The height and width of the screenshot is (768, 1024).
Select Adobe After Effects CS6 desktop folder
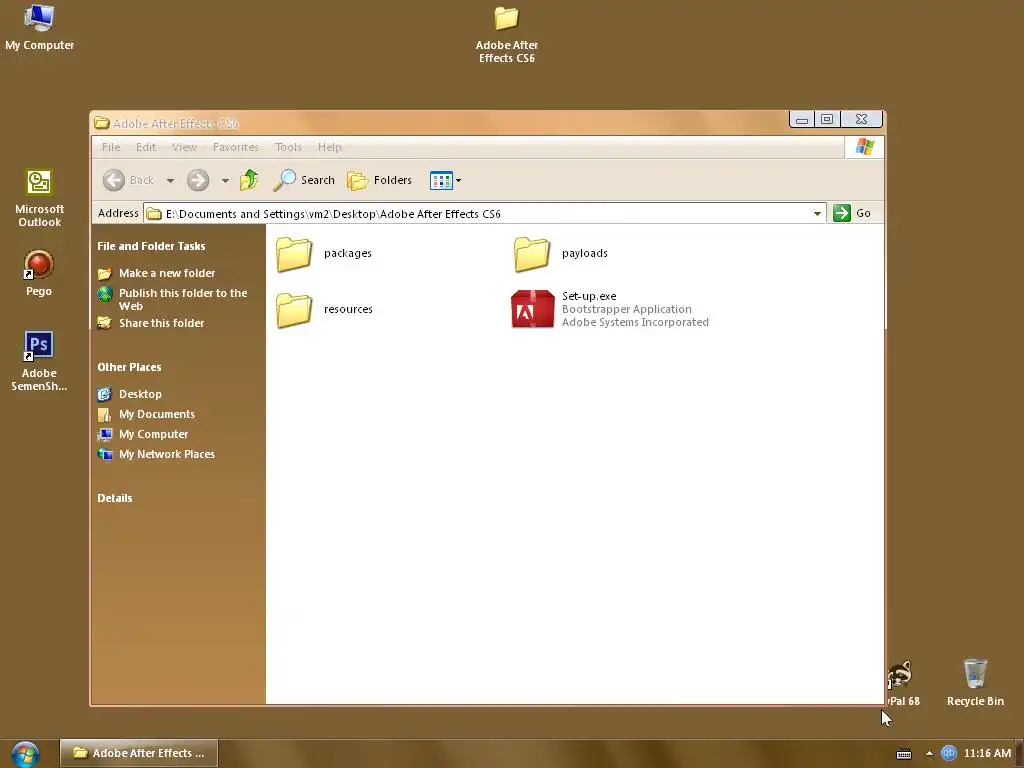click(507, 34)
